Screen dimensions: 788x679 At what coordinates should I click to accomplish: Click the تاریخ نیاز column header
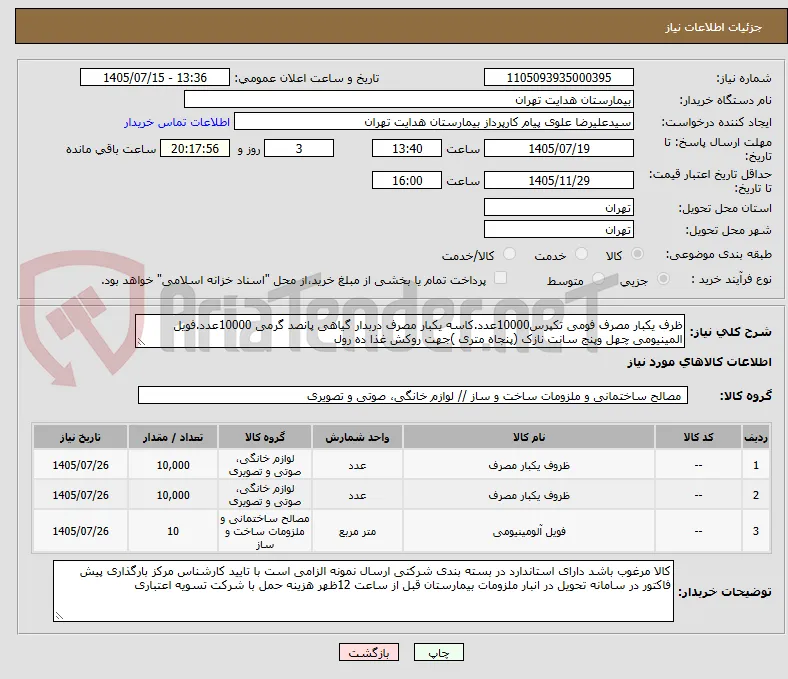80,437
